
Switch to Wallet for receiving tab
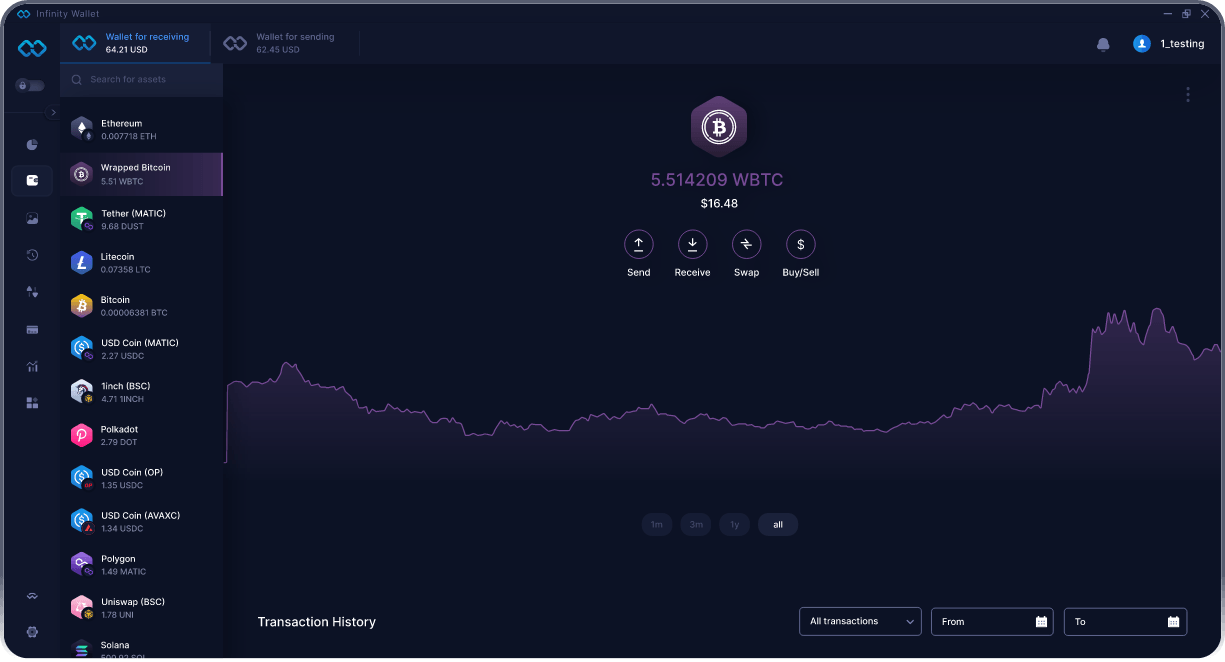pyautogui.click(x=136, y=43)
